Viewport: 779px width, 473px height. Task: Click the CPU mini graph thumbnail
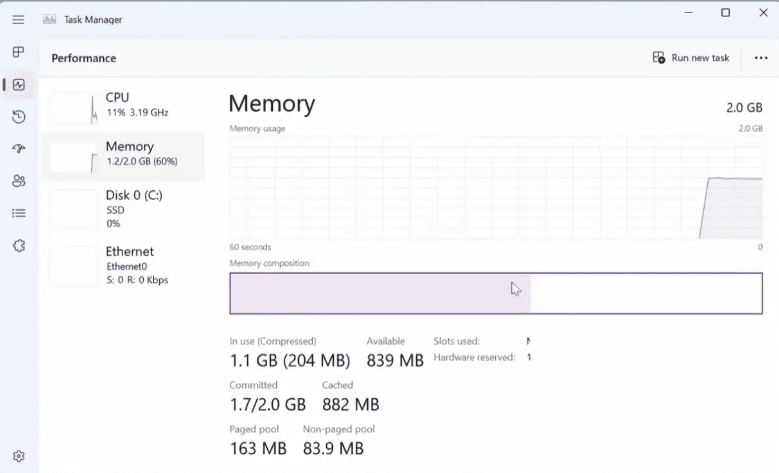(74, 108)
